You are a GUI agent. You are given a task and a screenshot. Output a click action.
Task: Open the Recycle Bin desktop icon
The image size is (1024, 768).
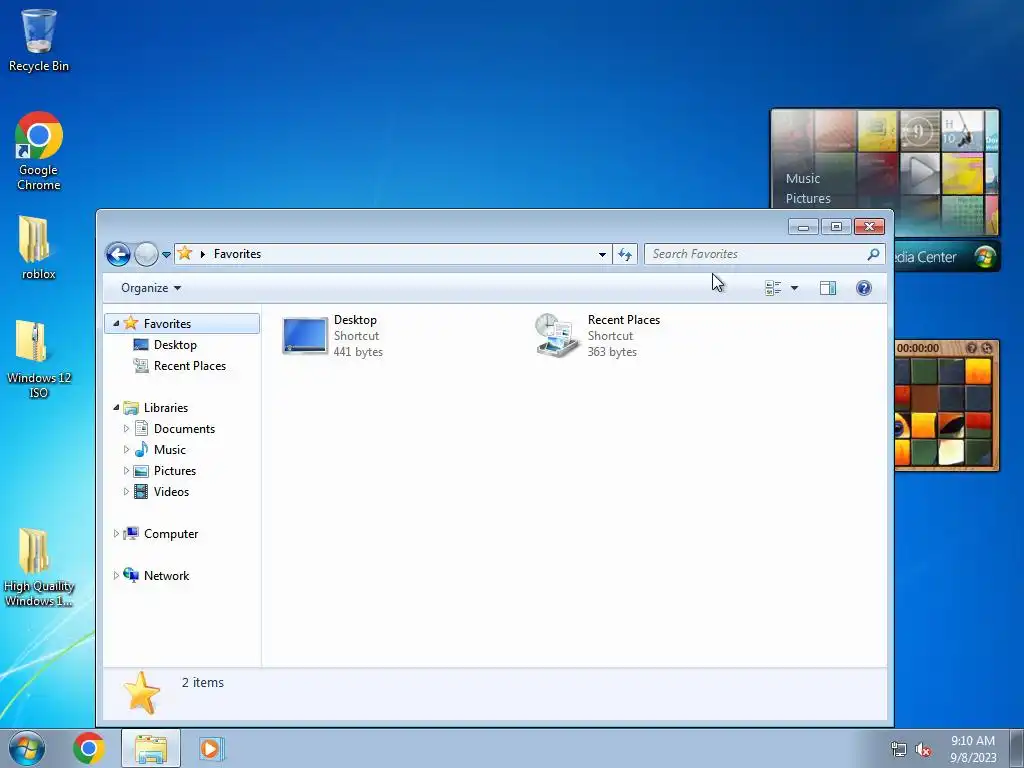point(39,40)
